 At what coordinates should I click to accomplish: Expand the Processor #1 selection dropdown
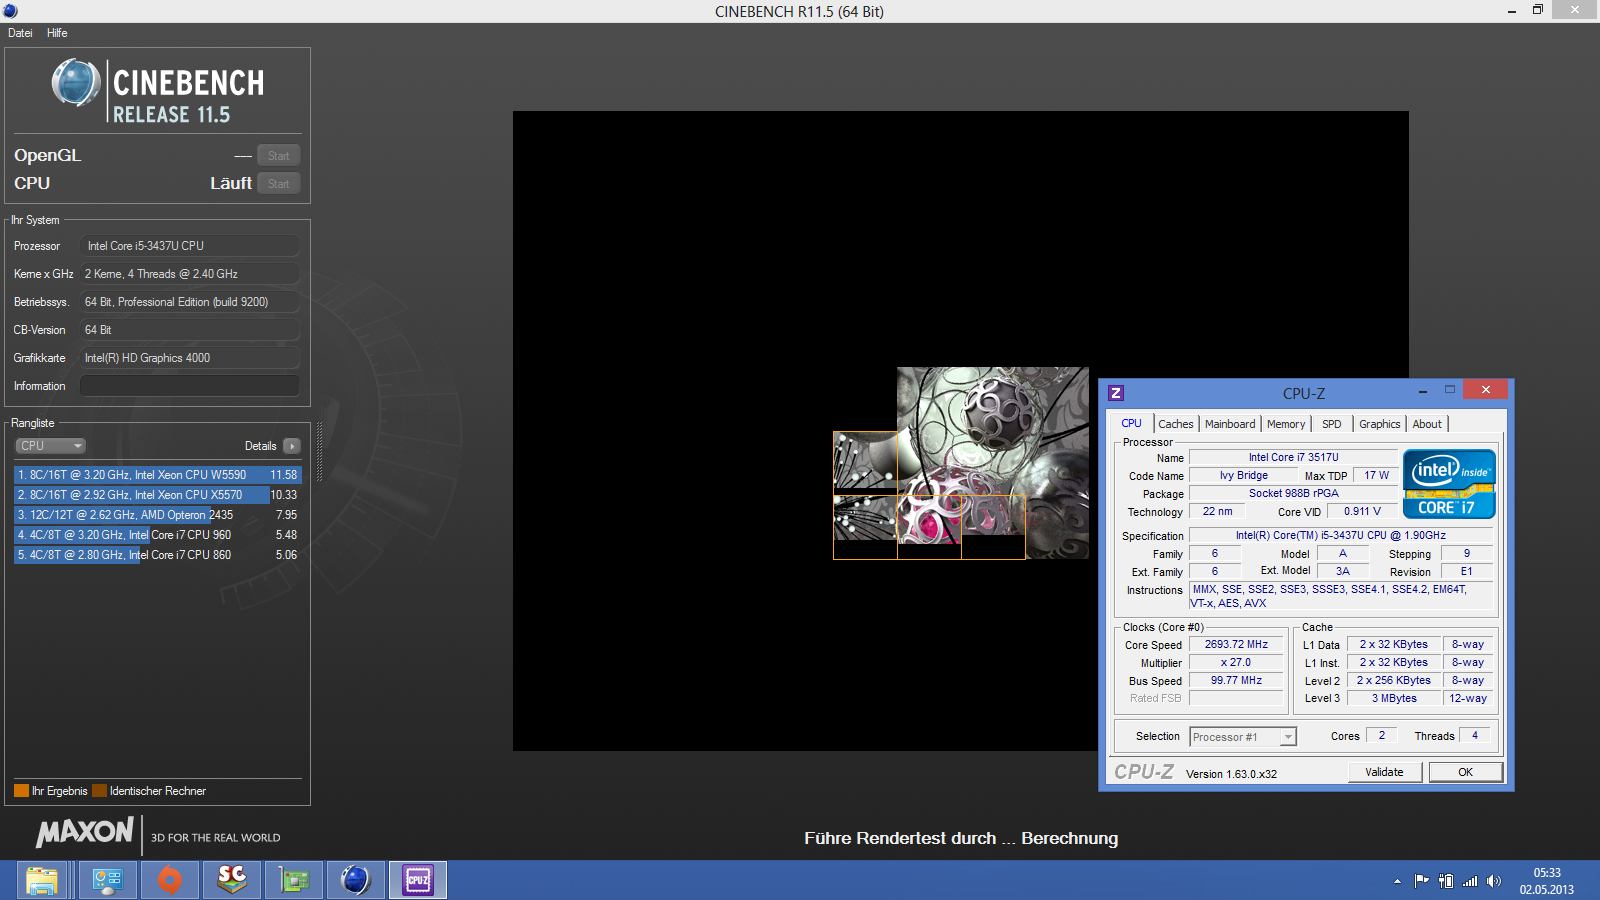coord(1288,737)
